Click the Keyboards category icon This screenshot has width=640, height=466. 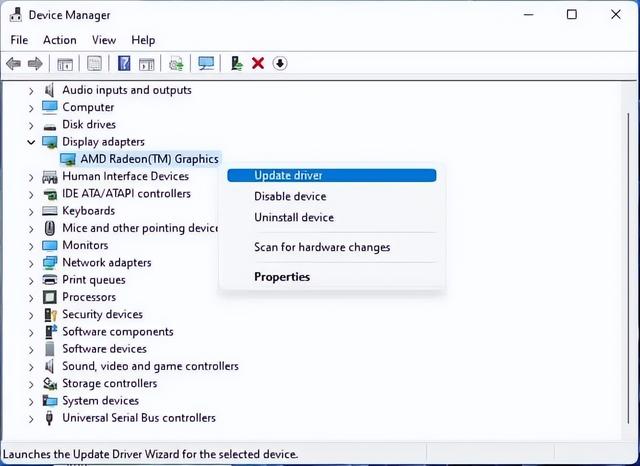coord(50,211)
